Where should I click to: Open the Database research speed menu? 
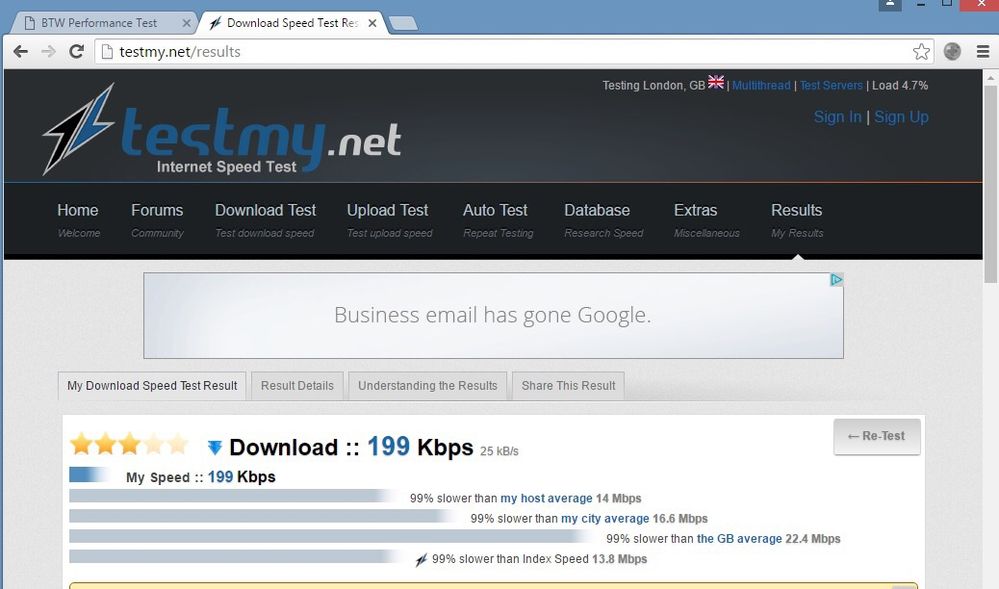(x=603, y=220)
